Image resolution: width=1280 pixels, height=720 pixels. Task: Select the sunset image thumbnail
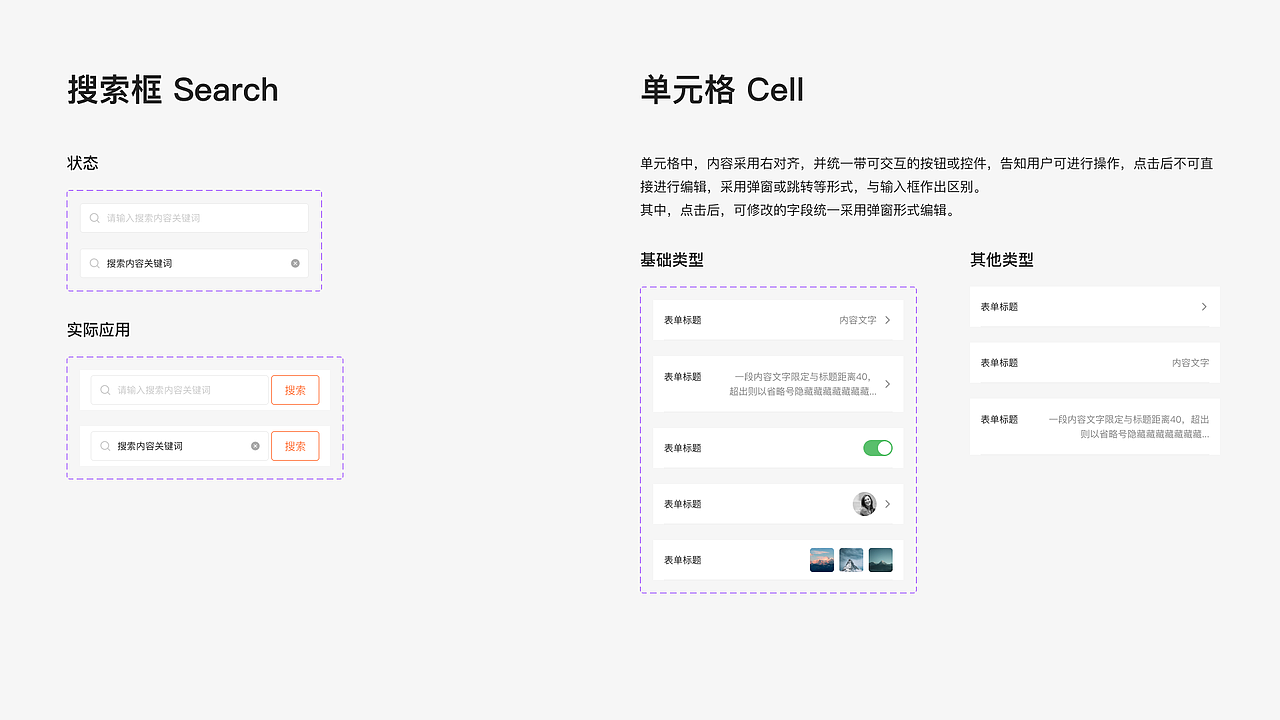click(x=821, y=560)
